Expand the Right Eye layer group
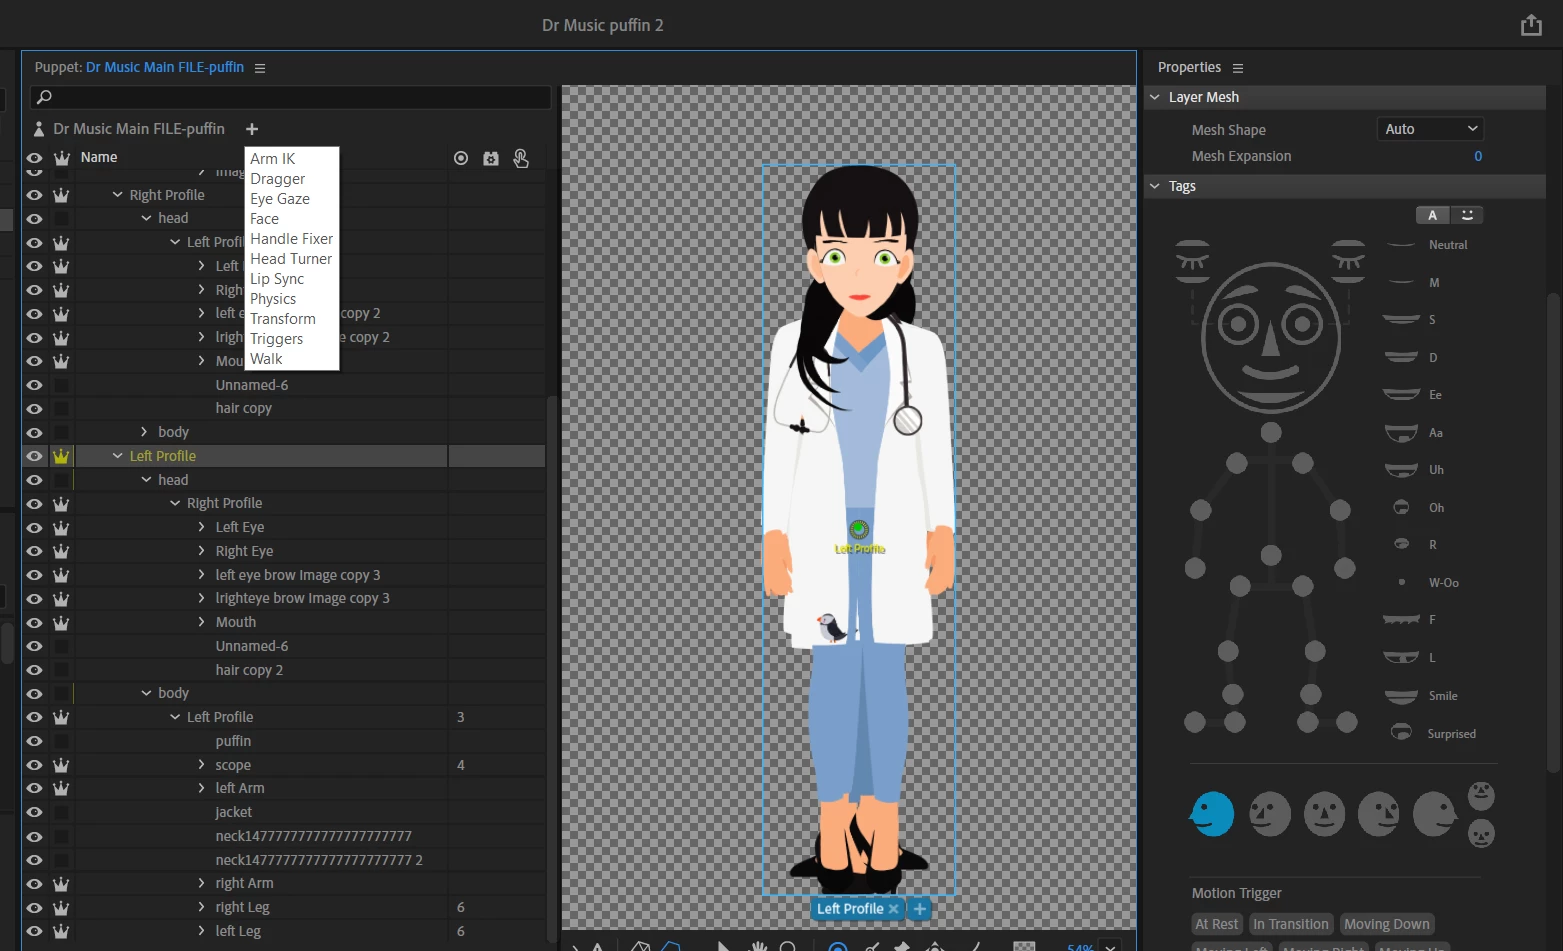Image resolution: width=1563 pixels, height=951 pixels. click(201, 551)
